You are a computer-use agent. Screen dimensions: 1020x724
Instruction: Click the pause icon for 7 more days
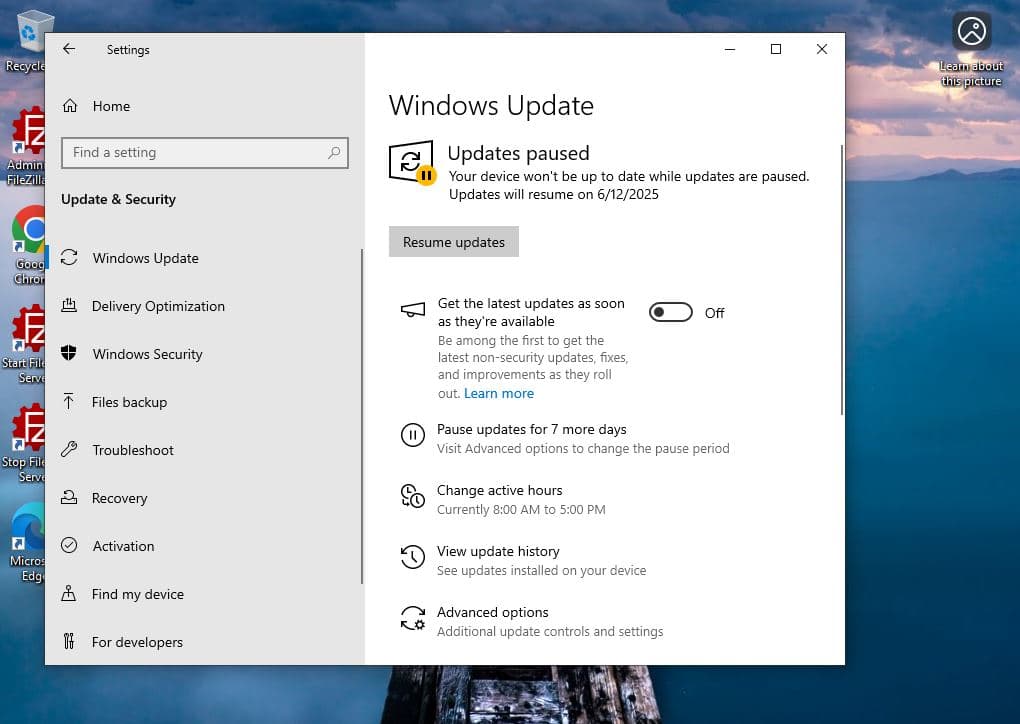[412, 435]
